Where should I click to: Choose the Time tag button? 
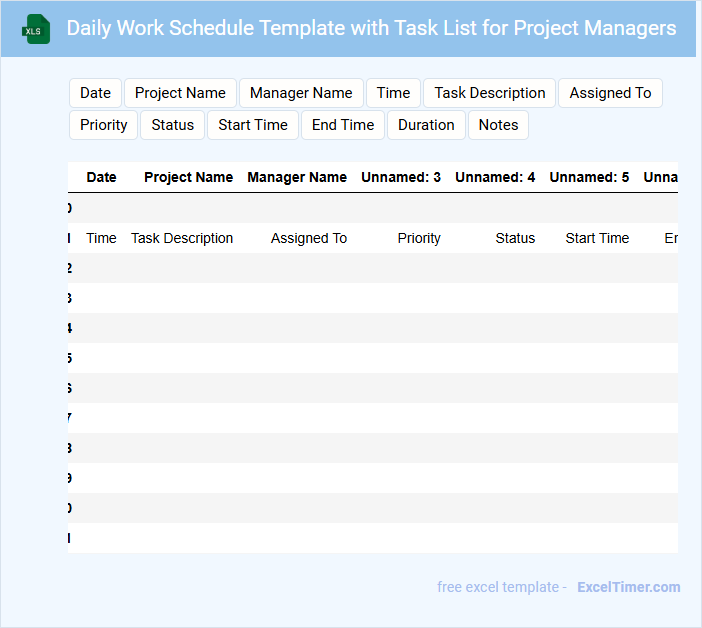click(x=393, y=93)
